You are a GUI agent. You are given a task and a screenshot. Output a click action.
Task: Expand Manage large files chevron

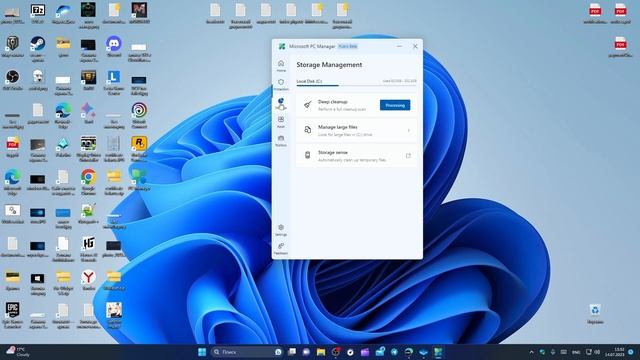pos(409,130)
